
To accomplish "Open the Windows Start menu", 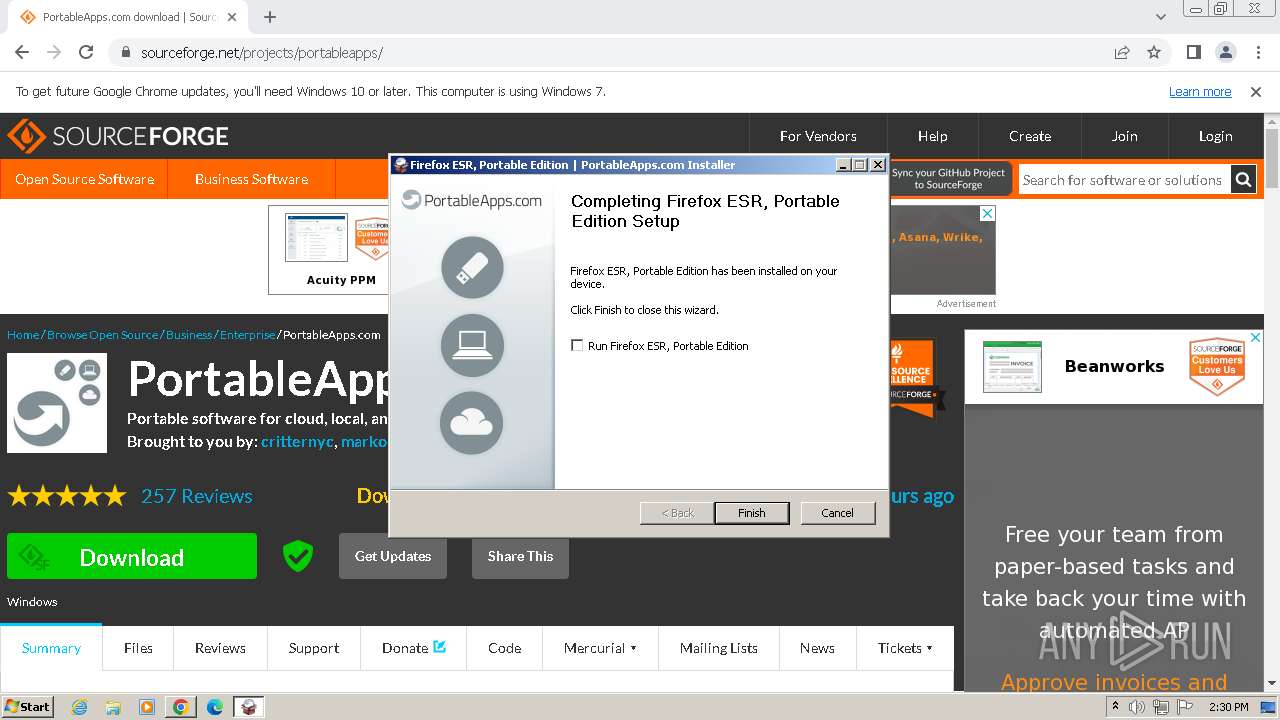I will tap(27, 707).
